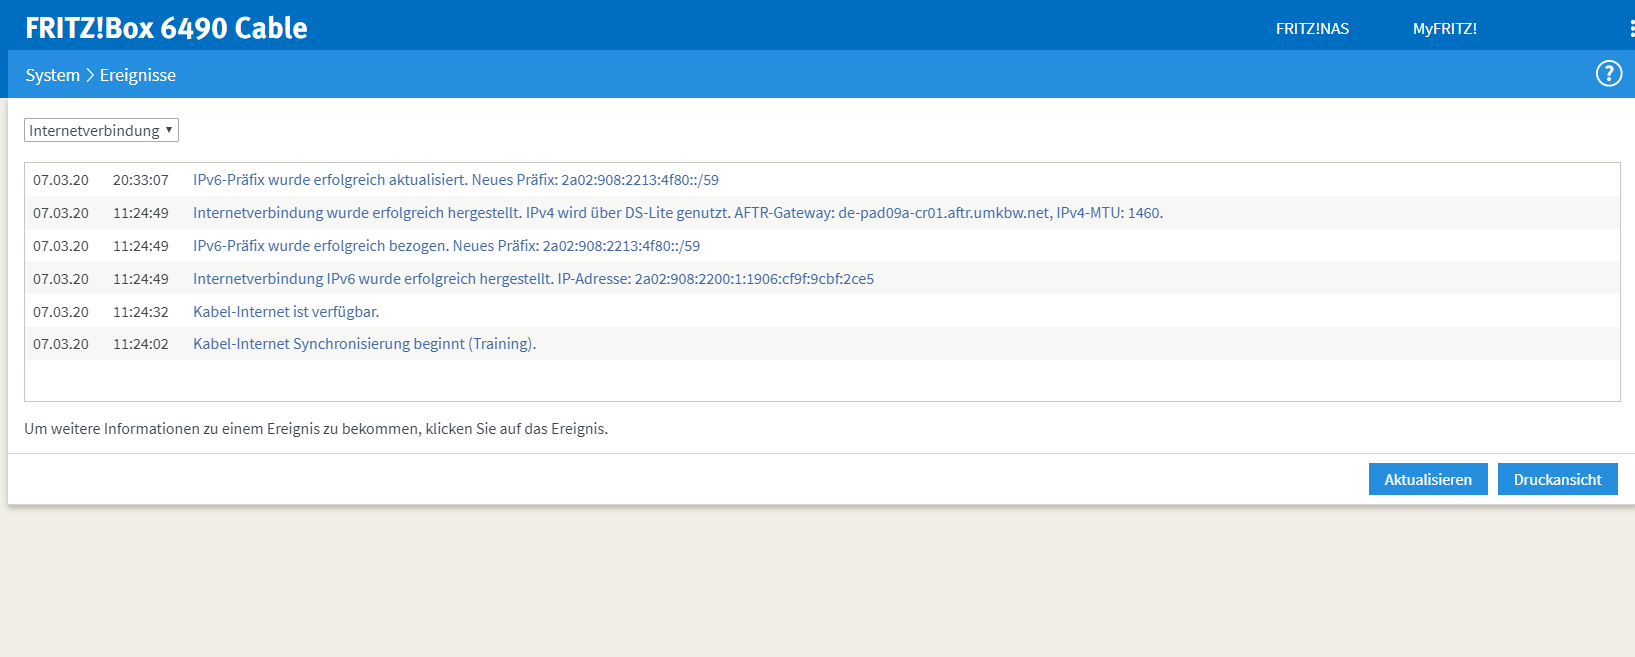Click the date of the 11:24:02 entry
The height and width of the screenshot is (657, 1635).
coord(60,344)
